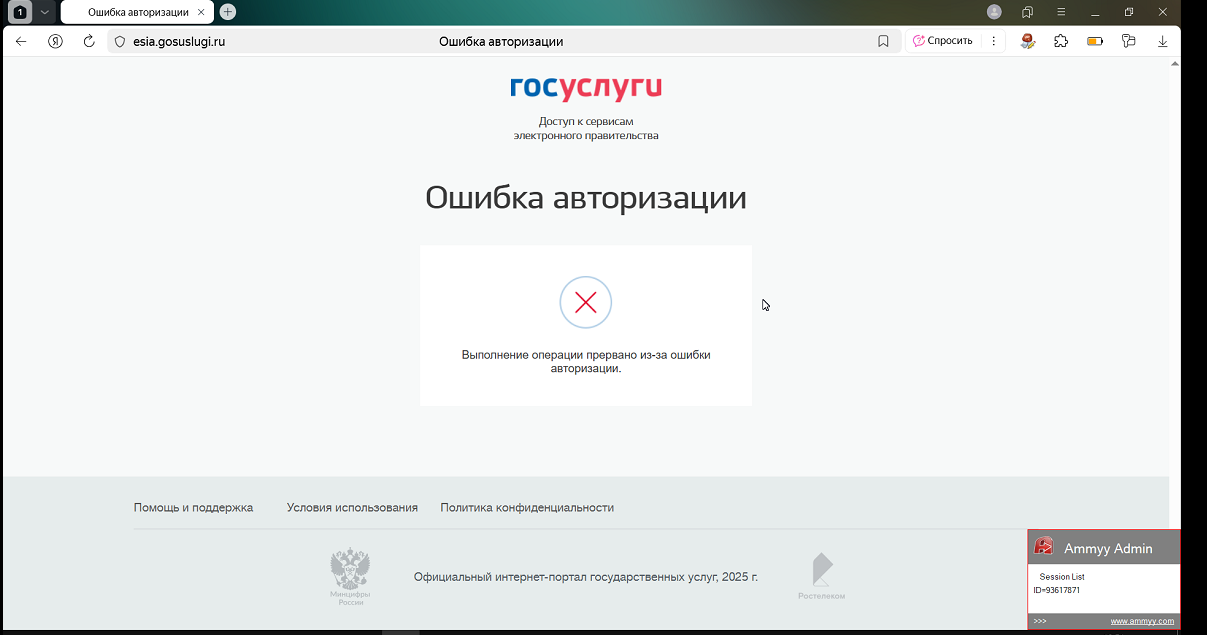This screenshot has height=635, width=1207.
Task: Close the Ошибка авторизации tab
Action: click(201, 12)
